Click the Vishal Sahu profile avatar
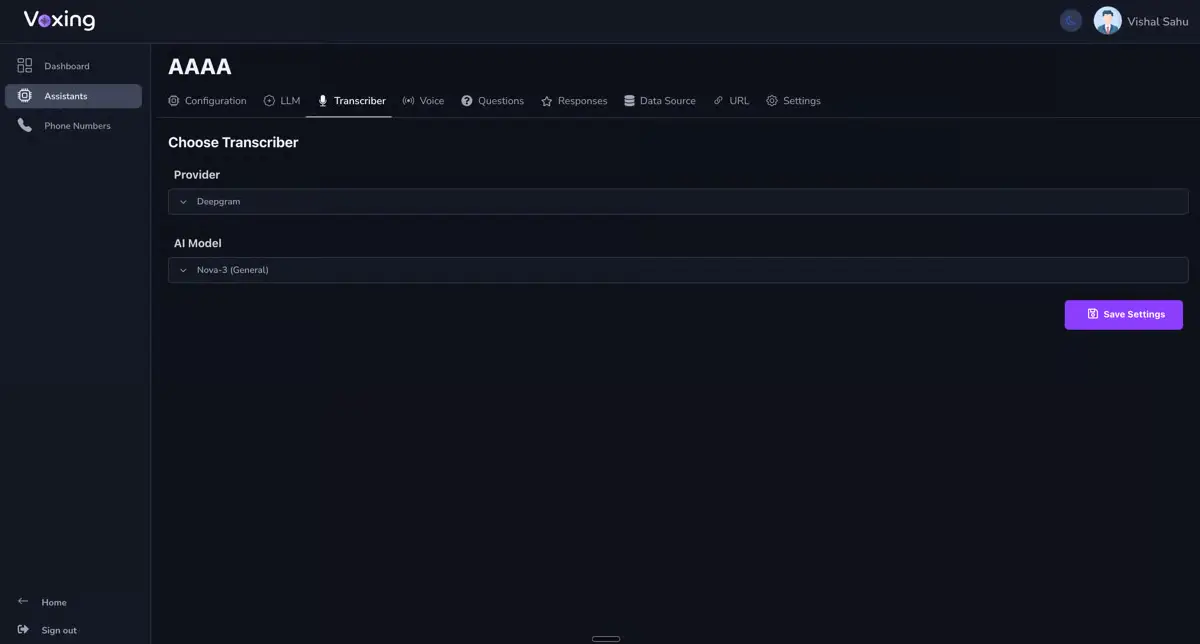The width and height of the screenshot is (1200, 644). [1107, 20]
